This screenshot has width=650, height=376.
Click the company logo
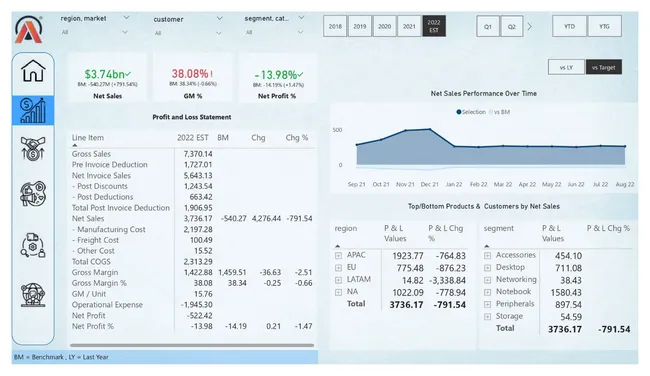tap(29, 29)
